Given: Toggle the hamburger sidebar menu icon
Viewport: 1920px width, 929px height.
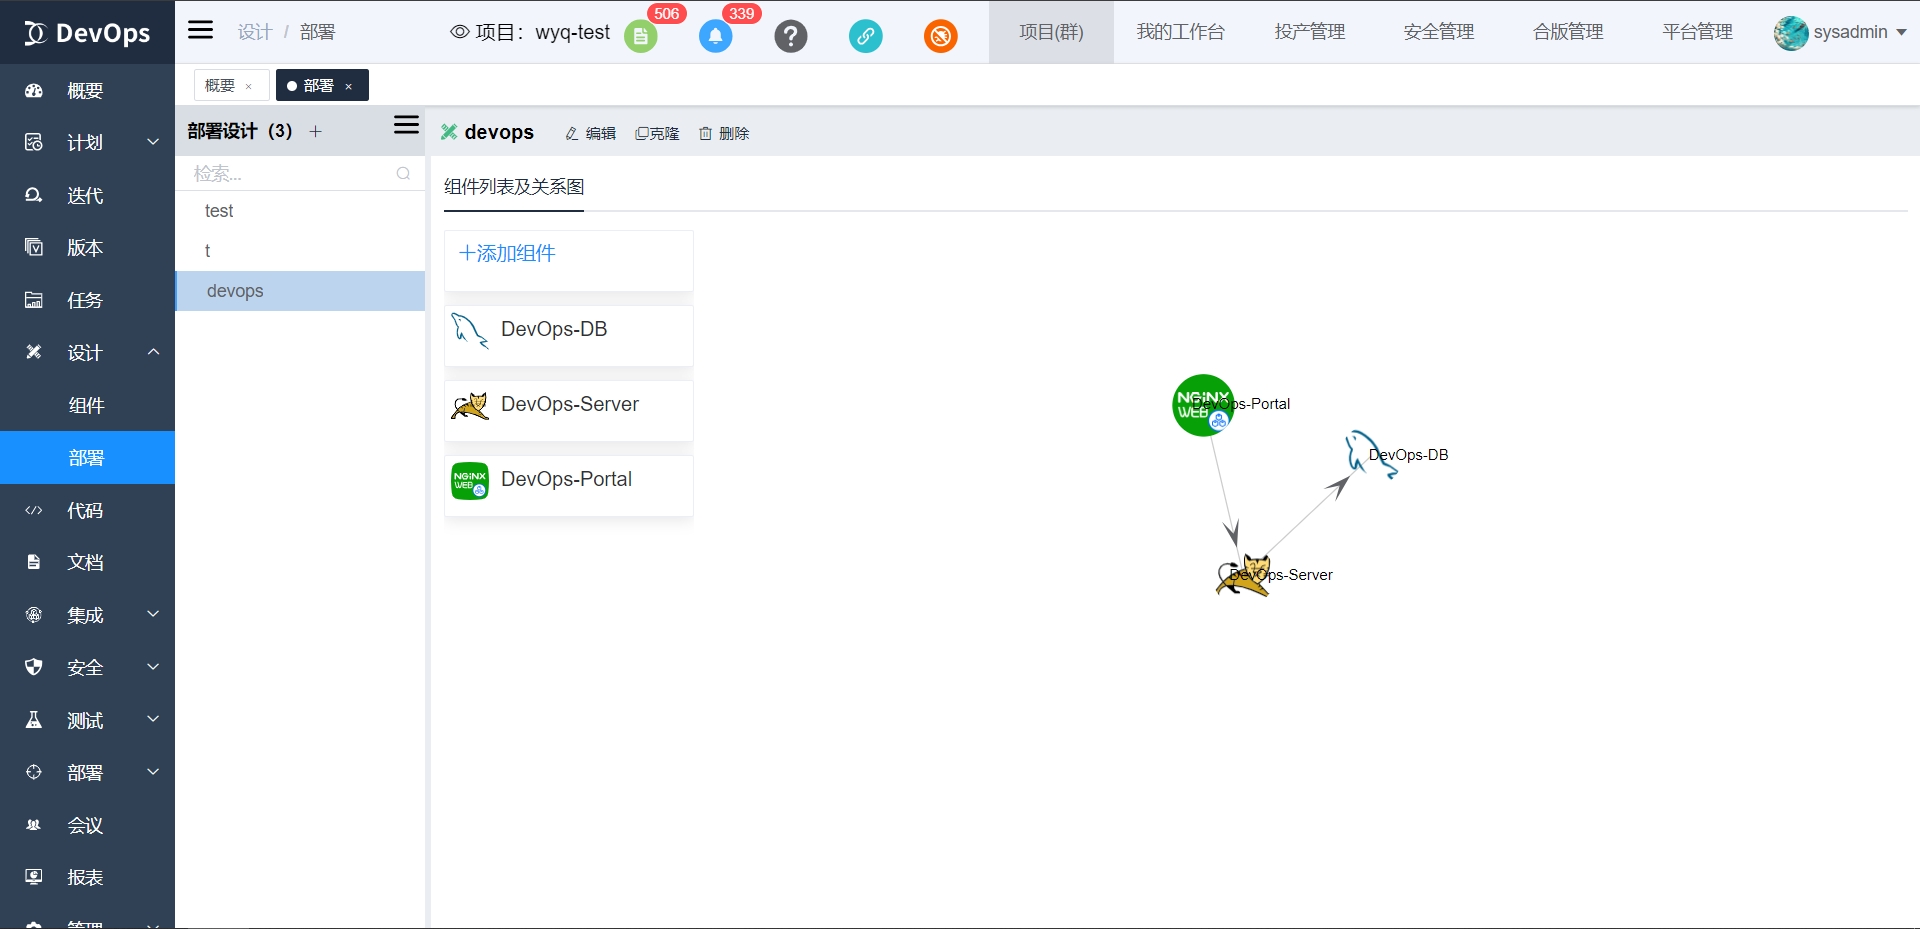Looking at the screenshot, I should 201,30.
